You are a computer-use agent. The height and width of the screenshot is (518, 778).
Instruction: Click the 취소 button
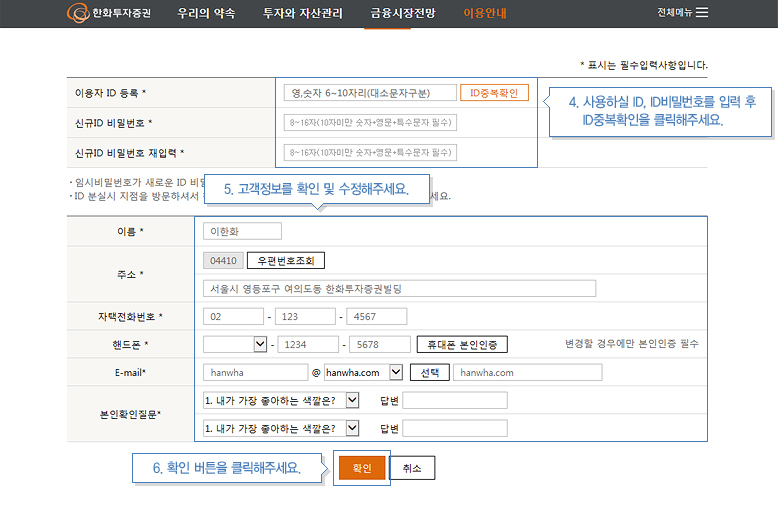point(411,468)
